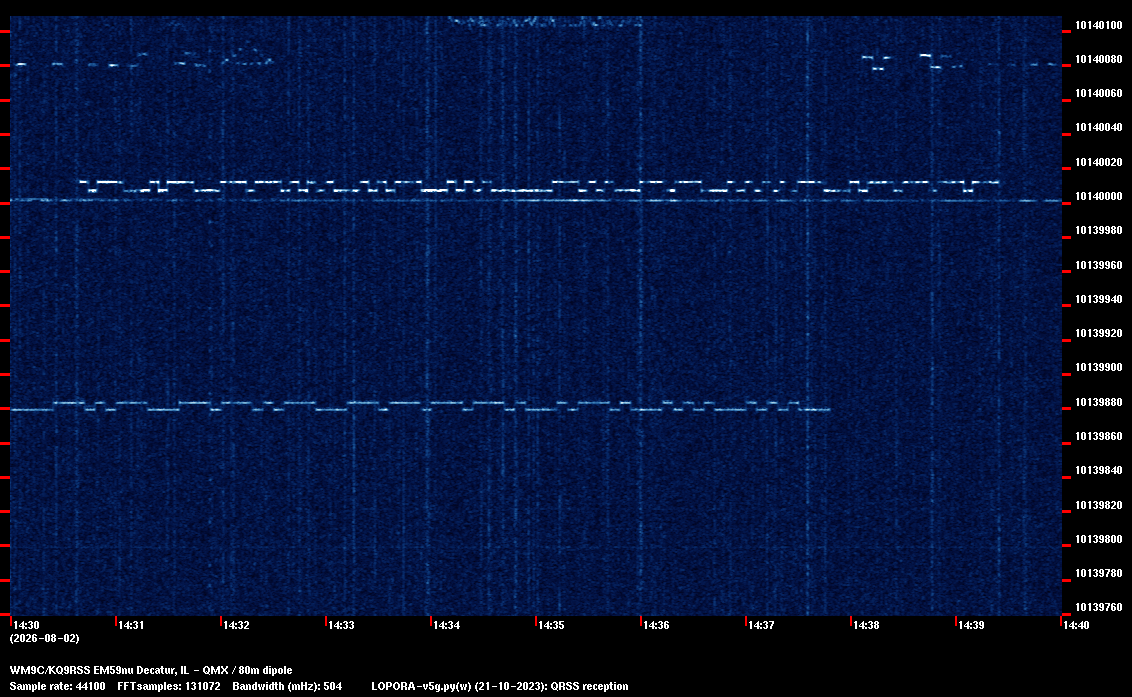1132x697 pixels.
Task: Click the 14:34 time axis label
Action: [x=447, y=625]
